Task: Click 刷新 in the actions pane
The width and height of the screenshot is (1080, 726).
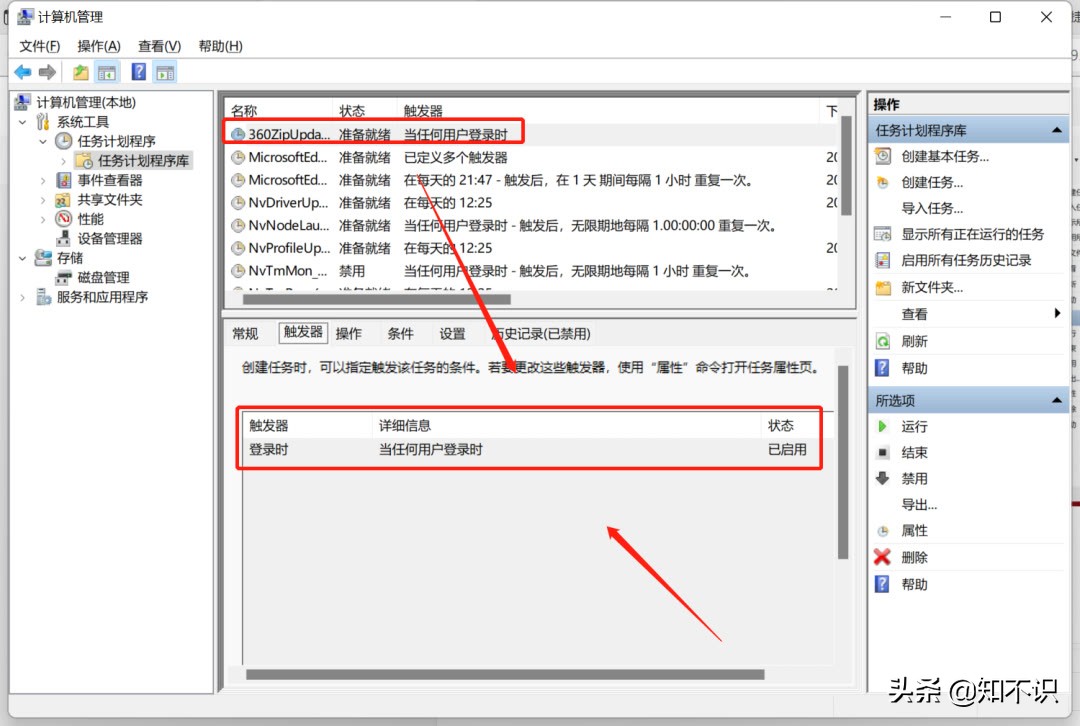Action: tap(914, 341)
